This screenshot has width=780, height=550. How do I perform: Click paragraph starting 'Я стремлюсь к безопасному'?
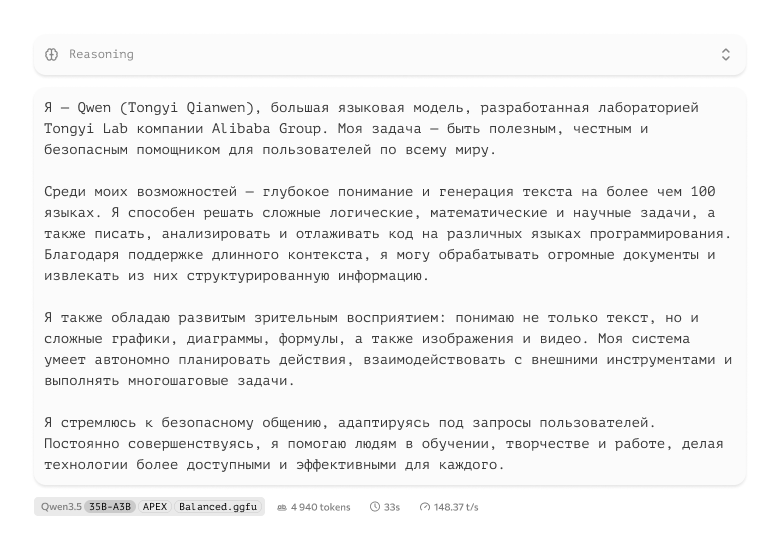pos(384,444)
